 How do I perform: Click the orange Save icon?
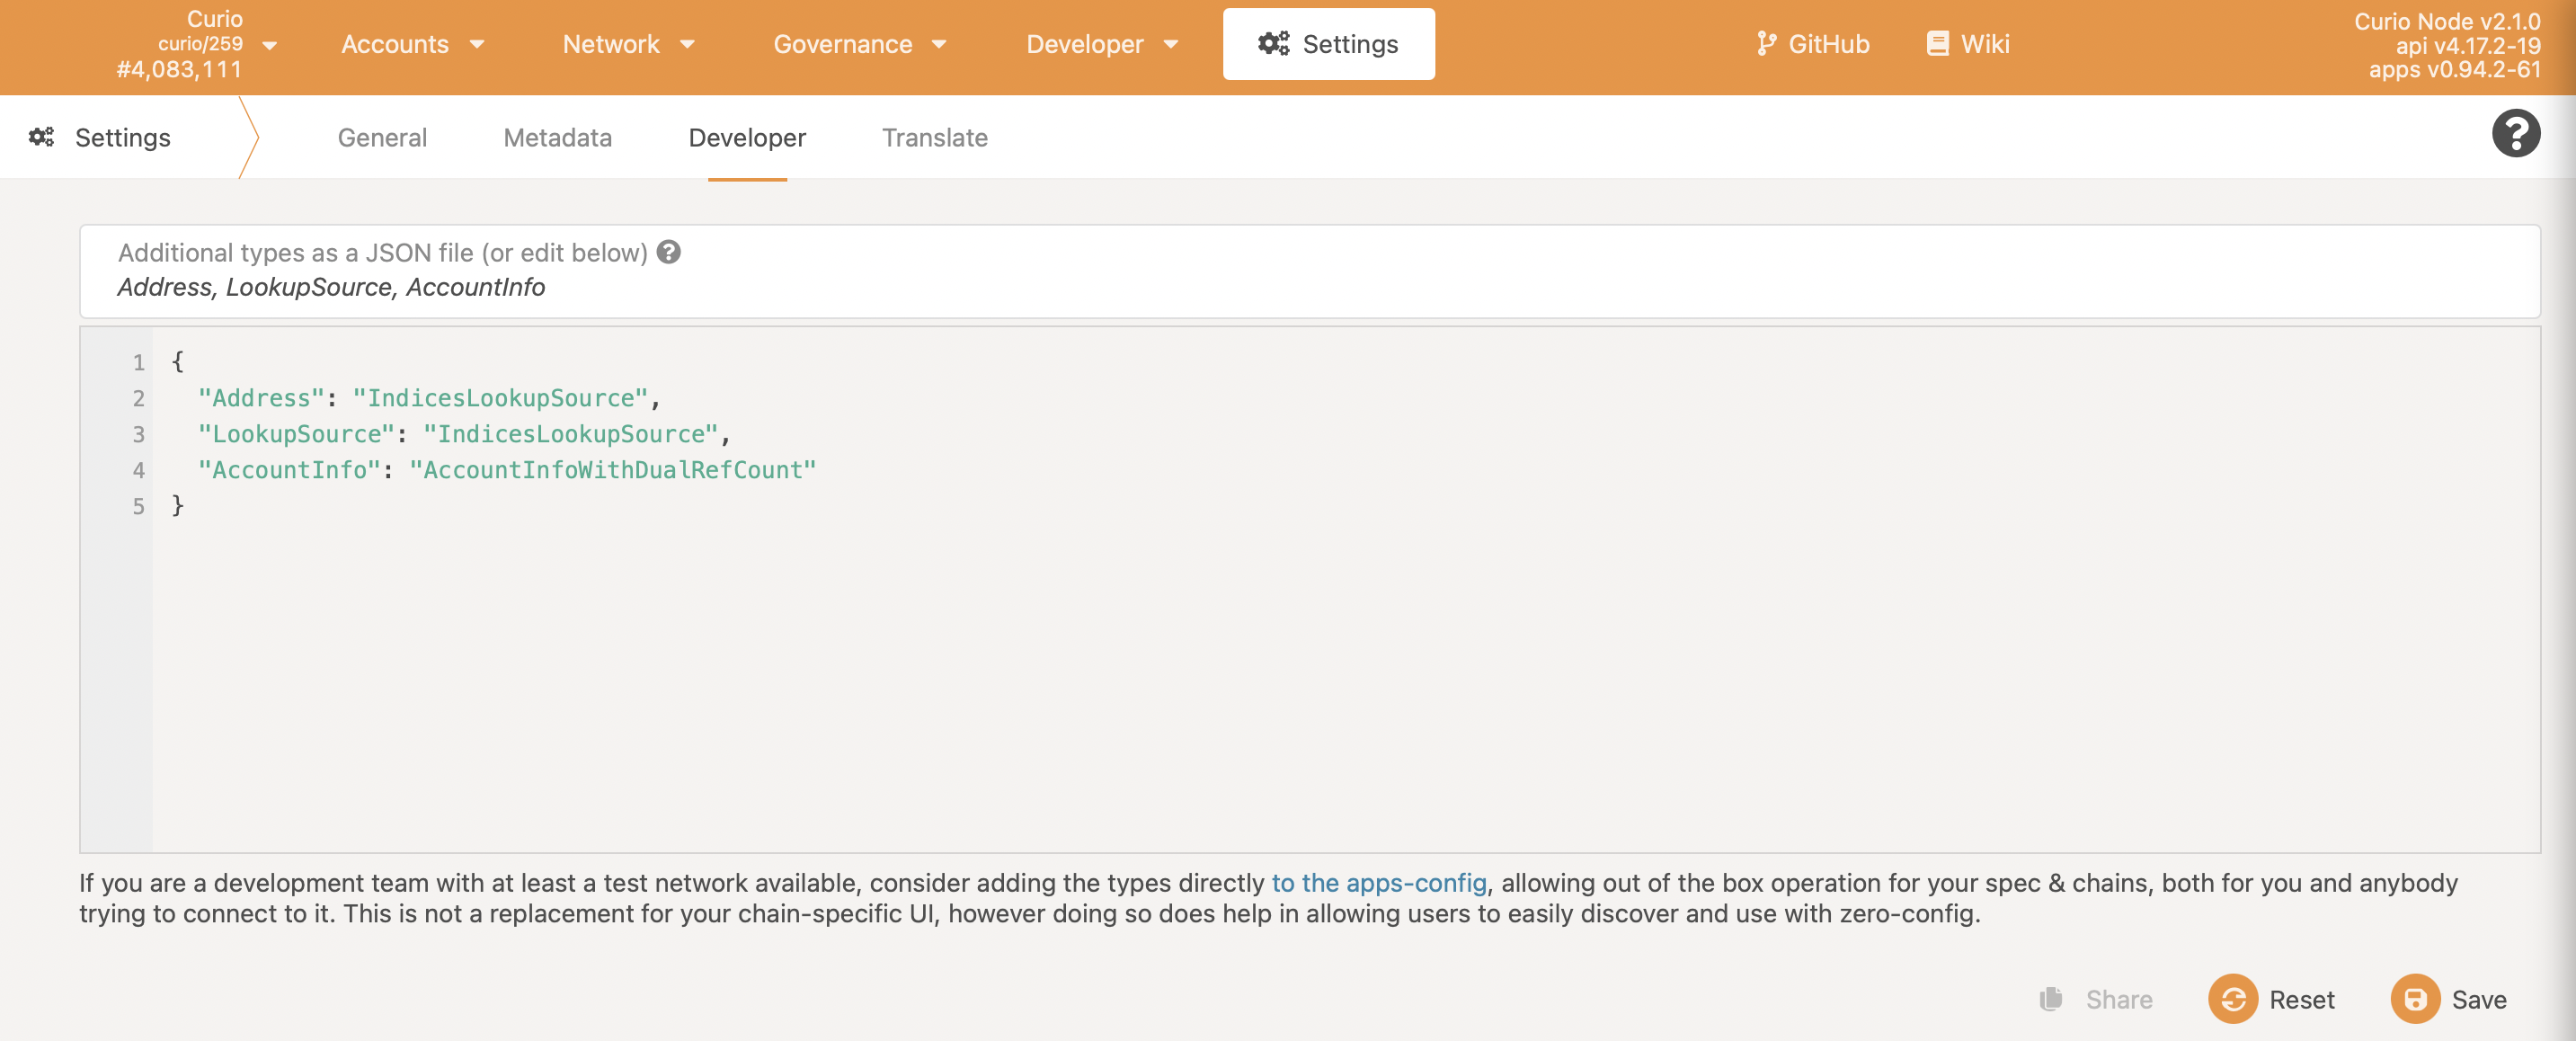click(2414, 998)
